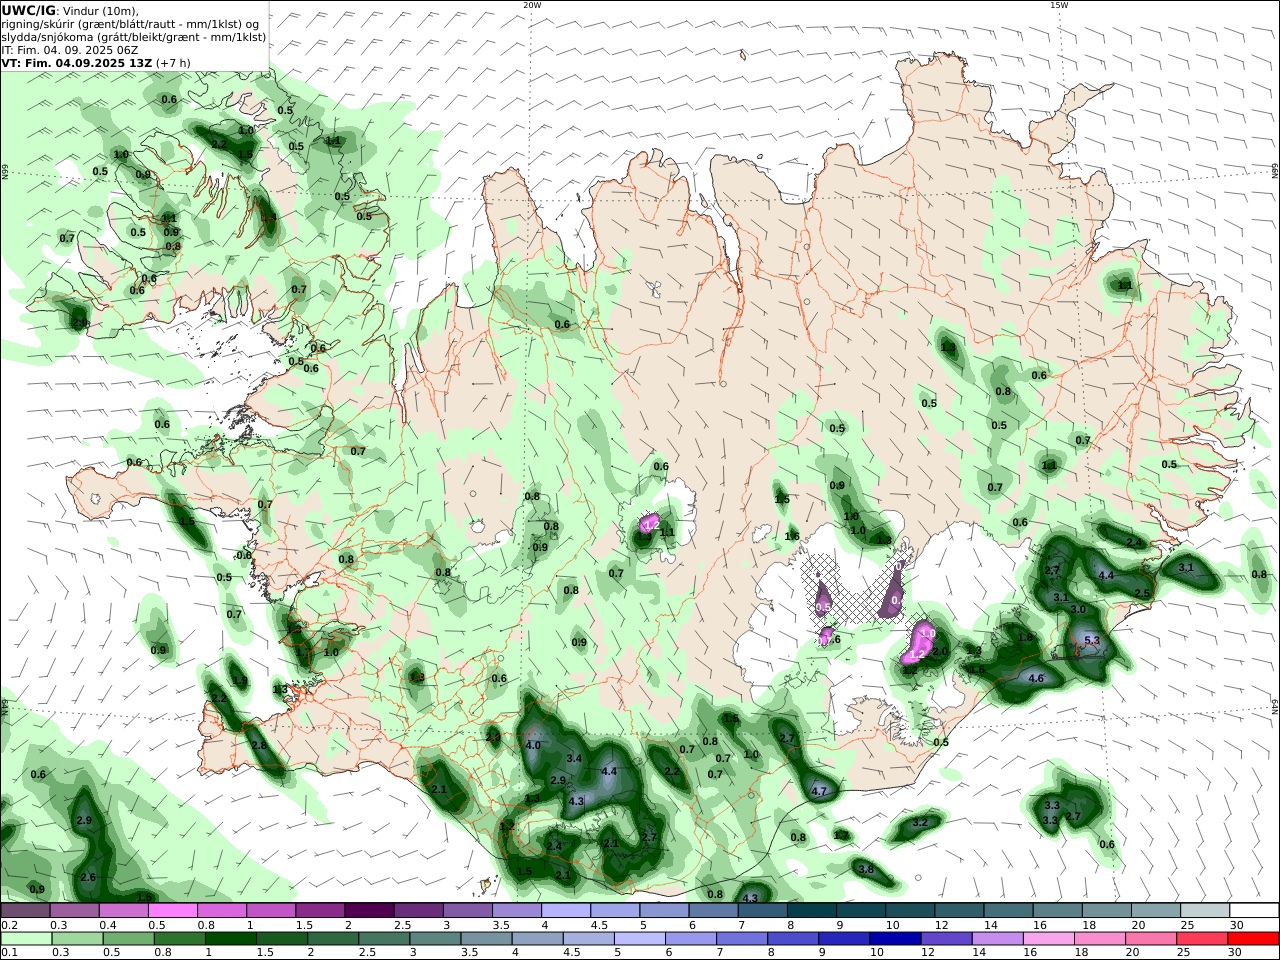Click the 4.7 precipitation value on the map
The height and width of the screenshot is (960, 1280).
click(x=819, y=791)
